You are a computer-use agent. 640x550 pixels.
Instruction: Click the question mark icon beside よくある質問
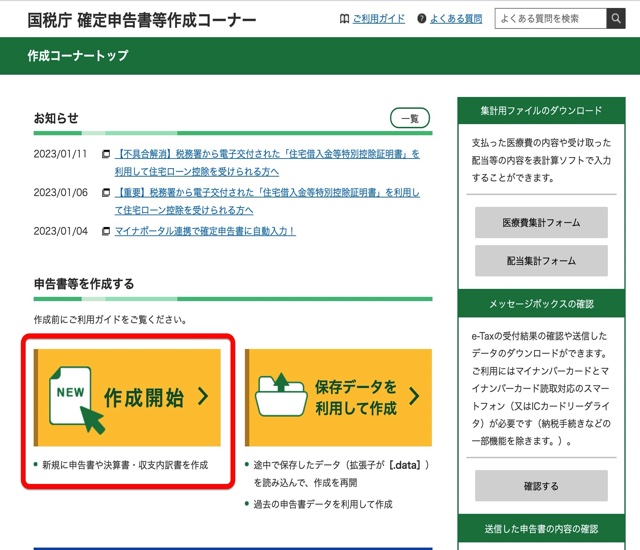(x=422, y=19)
